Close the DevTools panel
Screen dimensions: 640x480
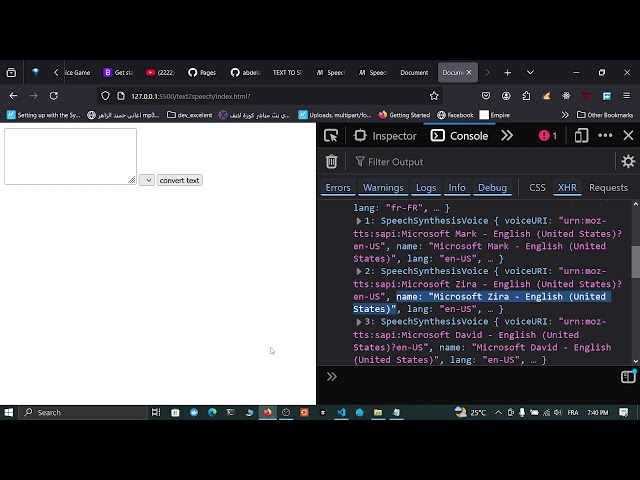[628, 136]
